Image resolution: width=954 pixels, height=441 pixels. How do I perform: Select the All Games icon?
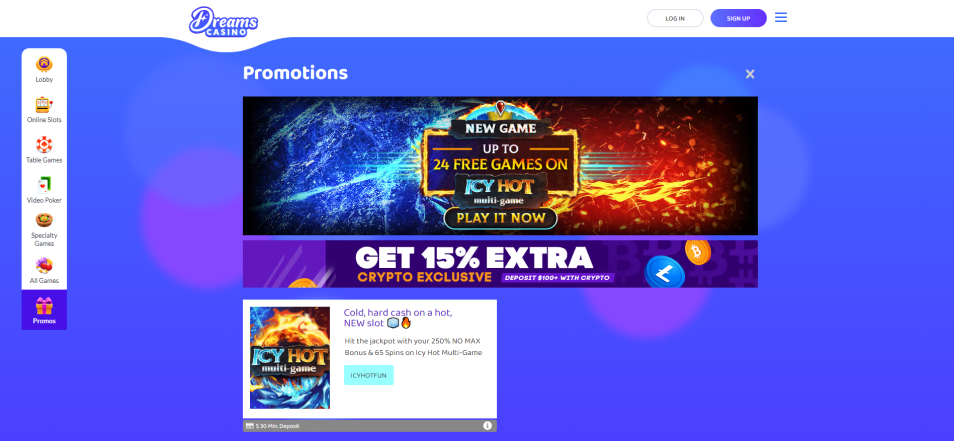point(44,266)
